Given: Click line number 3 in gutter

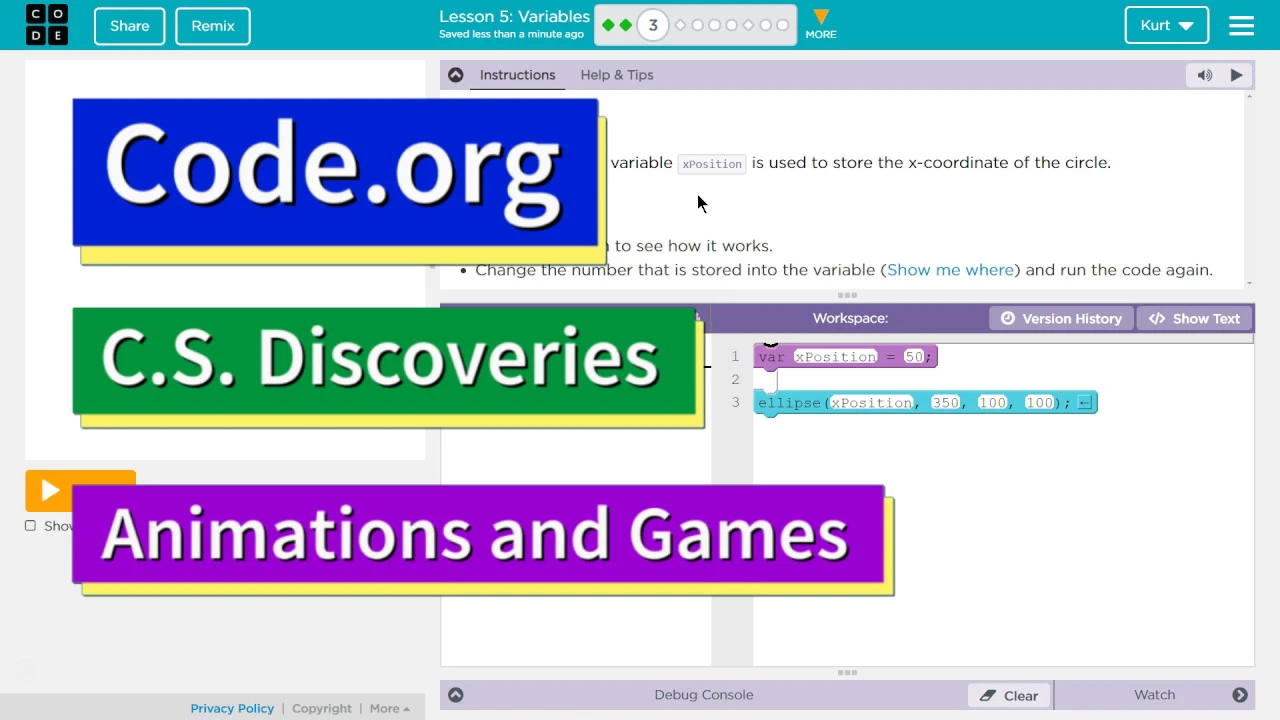Looking at the screenshot, I should pos(735,402).
